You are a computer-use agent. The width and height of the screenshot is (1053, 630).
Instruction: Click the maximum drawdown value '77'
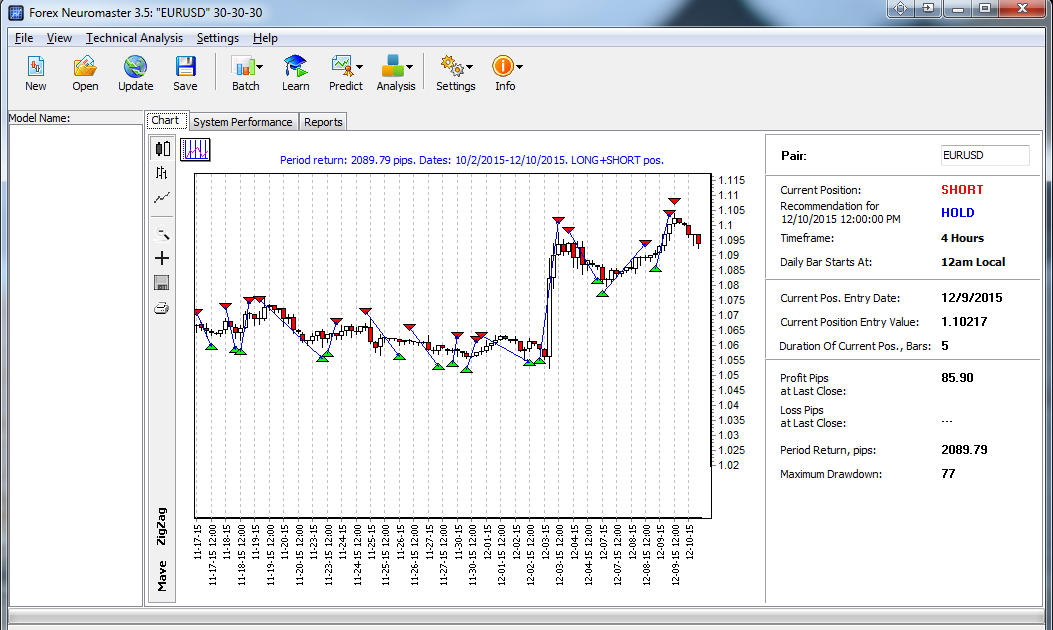point(948,474)
